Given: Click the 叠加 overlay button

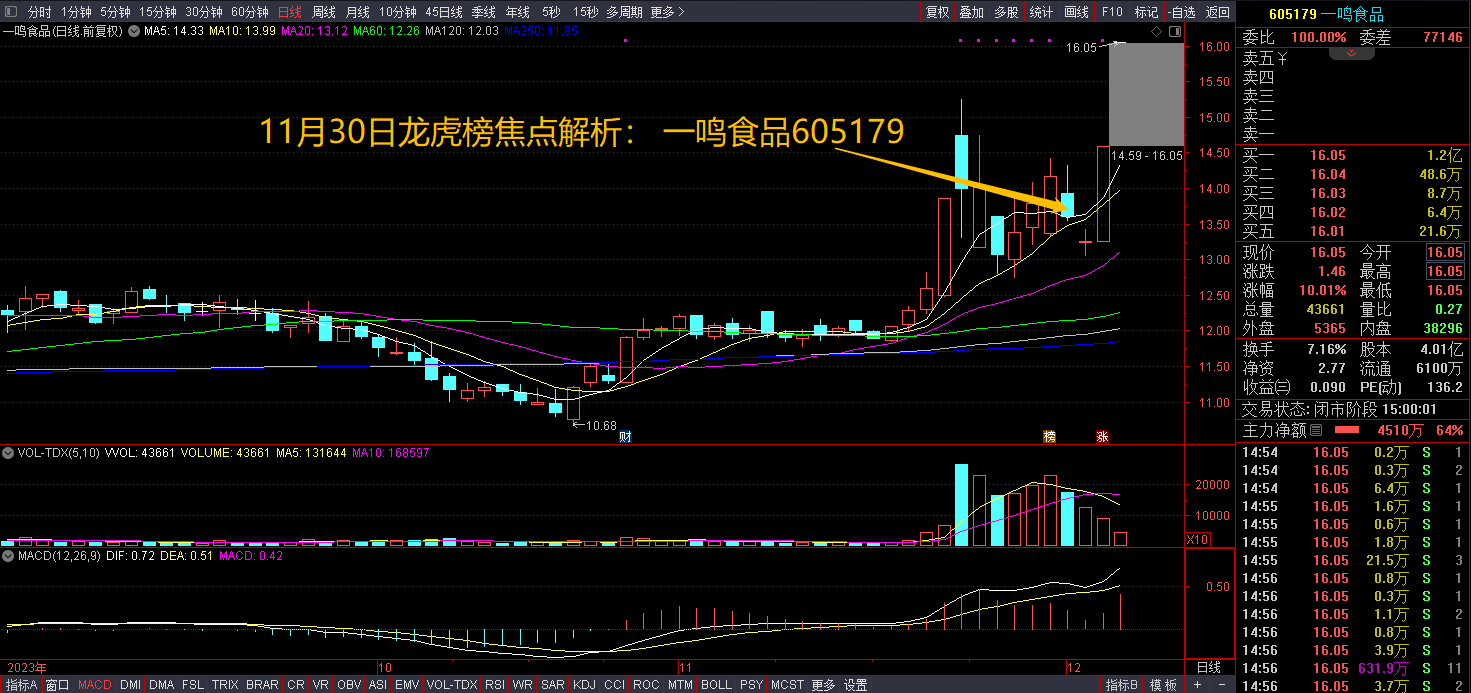Looking at the screenshot, I should pos(971,12).
